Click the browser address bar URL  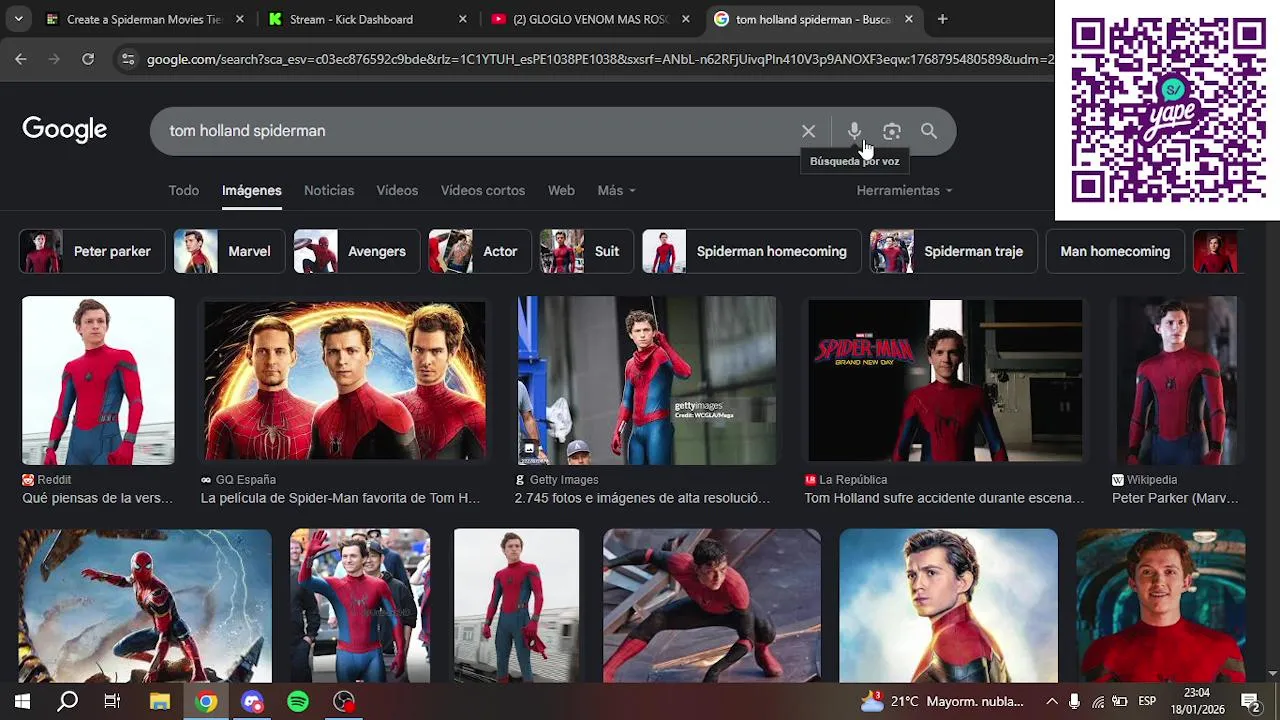(600, 59)
